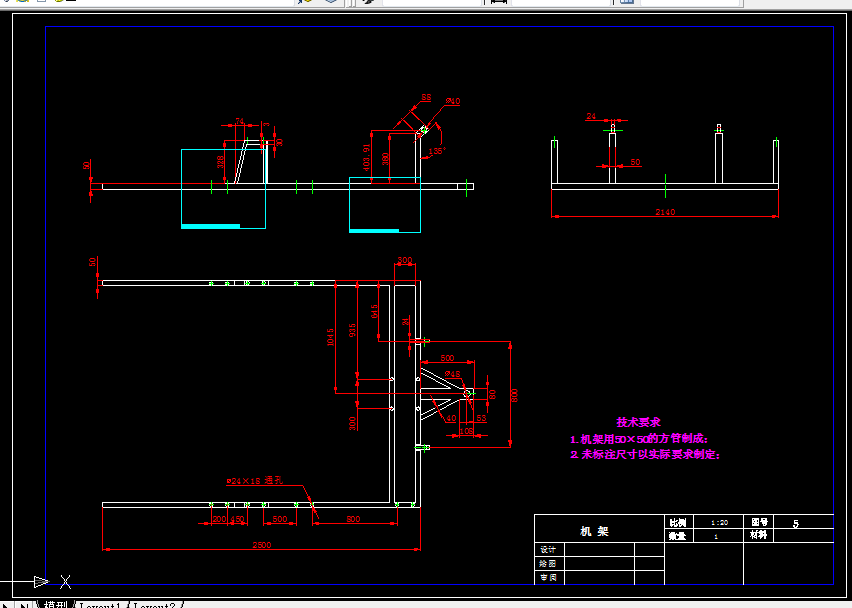
Task: Click the 图号 label cell
Action: (x=759, y=522)
